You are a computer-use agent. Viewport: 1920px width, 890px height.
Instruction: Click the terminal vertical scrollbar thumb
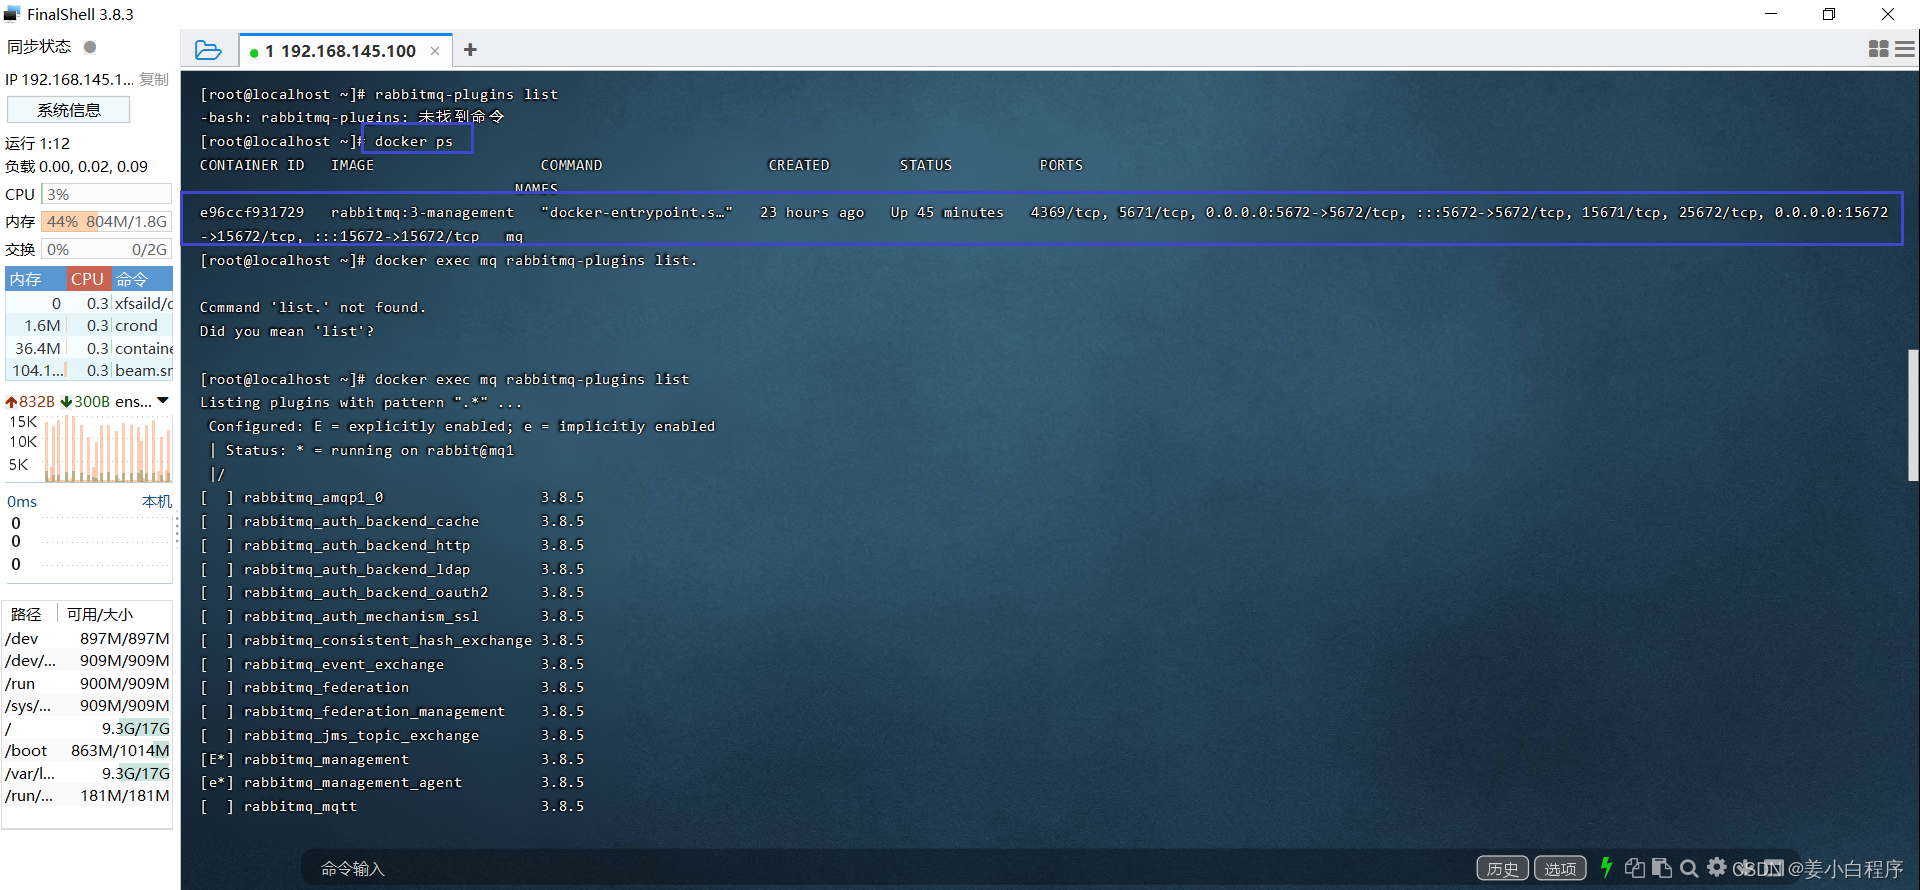pos(1912,415)
